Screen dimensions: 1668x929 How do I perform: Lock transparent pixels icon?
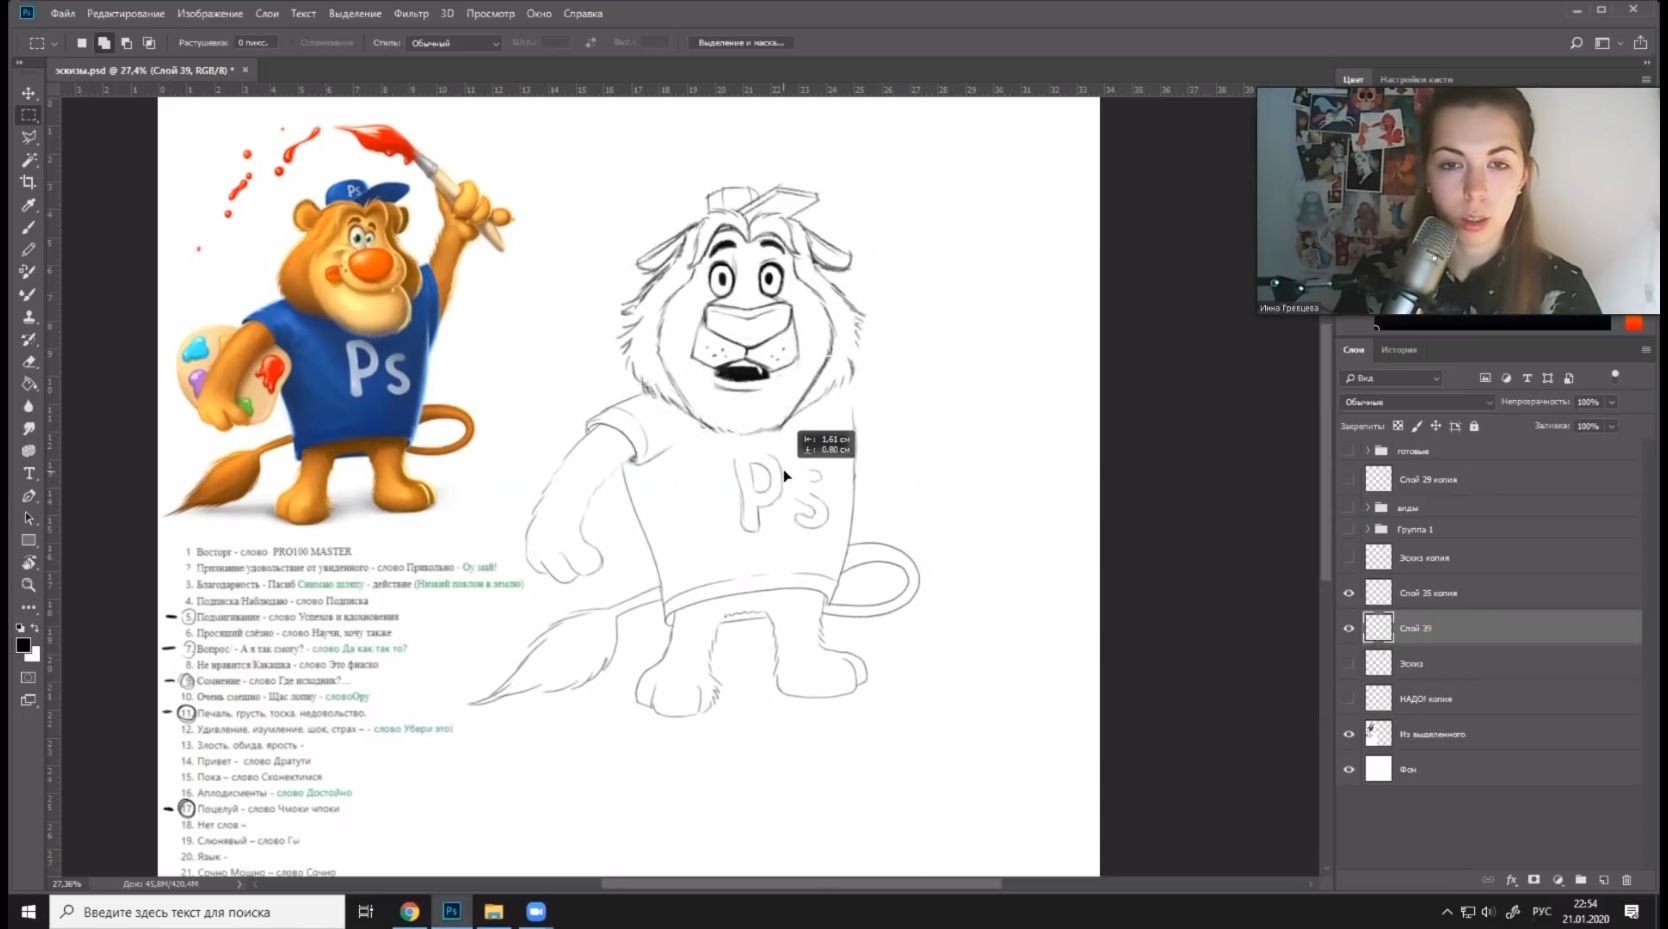pyautogui.click(x=1398, y=426)
